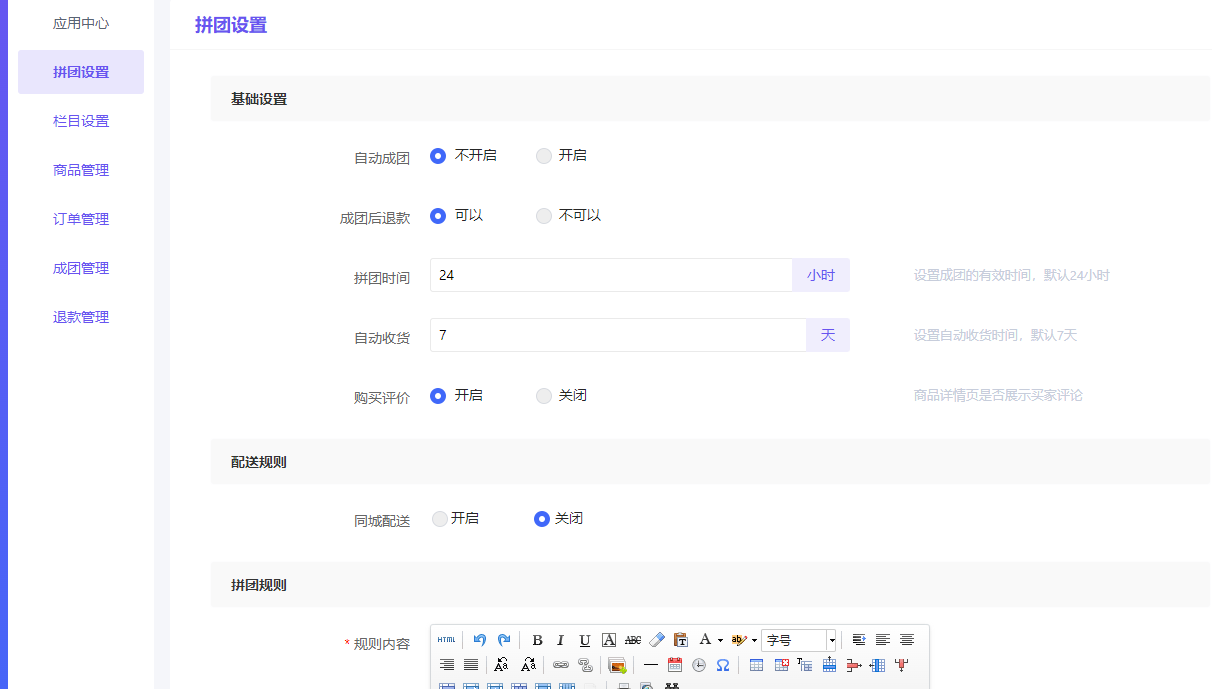Click the 拼团时间 hours input field
The height and width of the screenshot is (689, 1212).
(x=610, y=275)
